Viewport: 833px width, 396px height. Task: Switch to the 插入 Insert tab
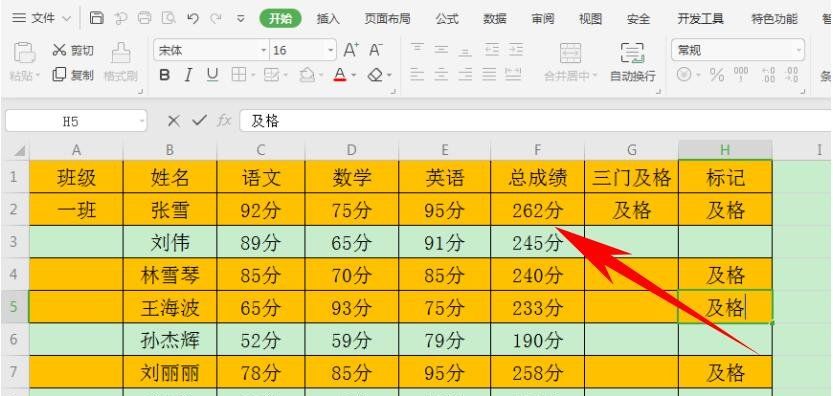tap(328, 19)
